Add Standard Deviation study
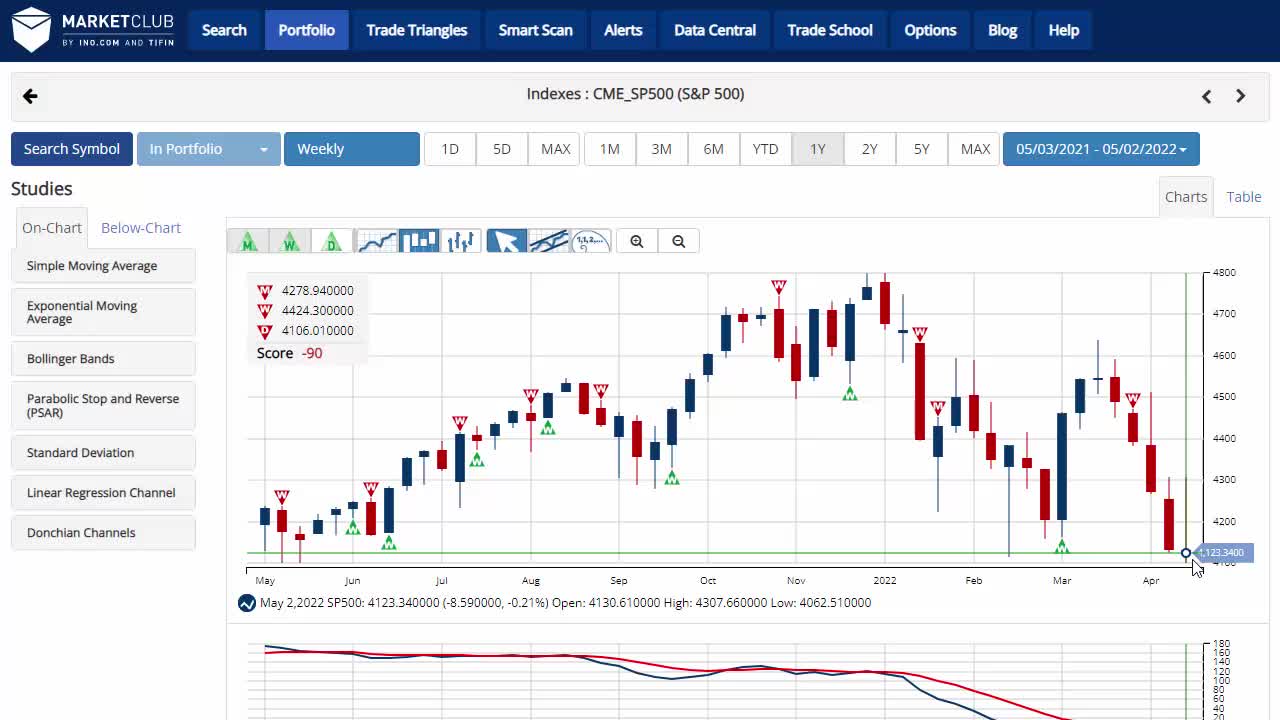This screenshot has height=720, width=1280. [x=103, y=453]
